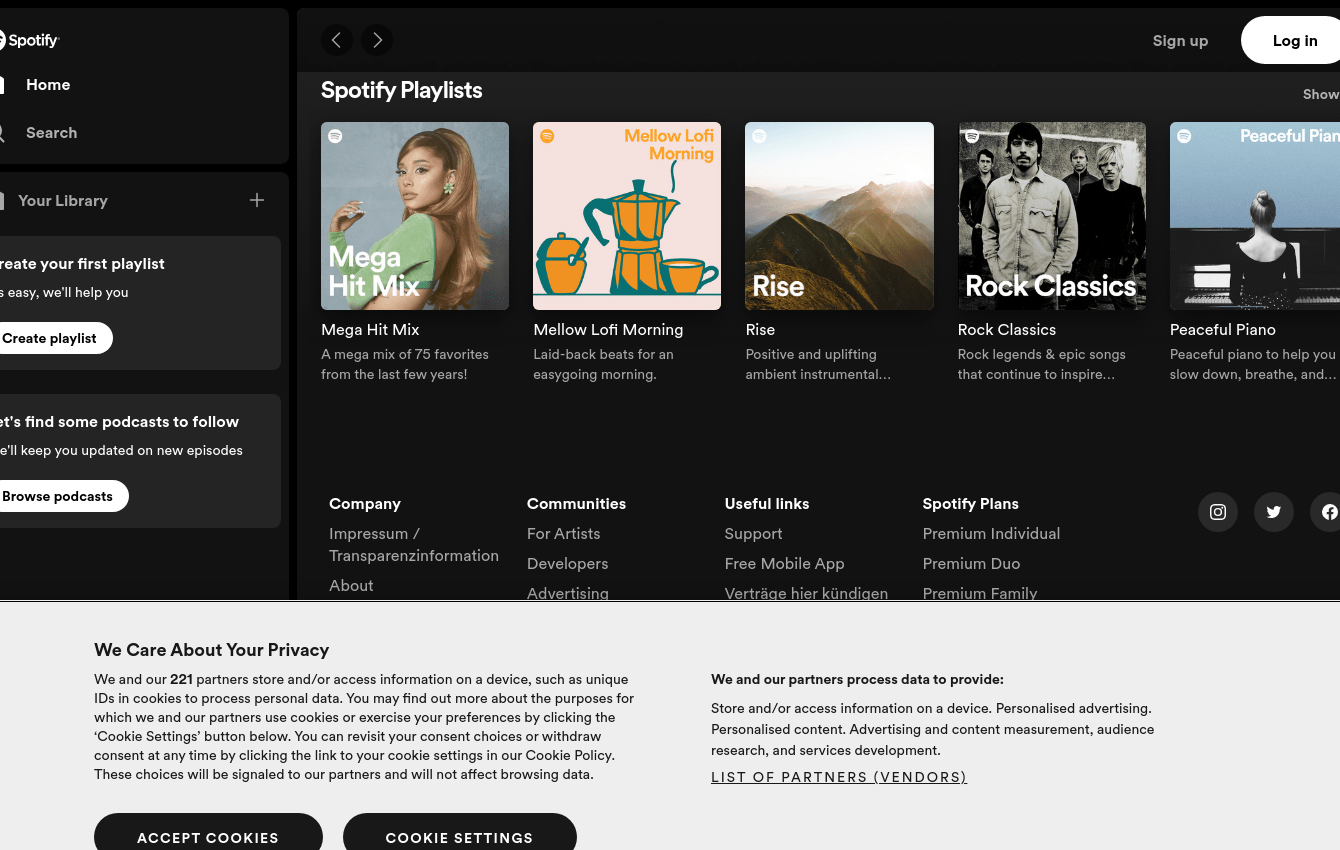Go back with the left arrow button

tap(337, 40)
